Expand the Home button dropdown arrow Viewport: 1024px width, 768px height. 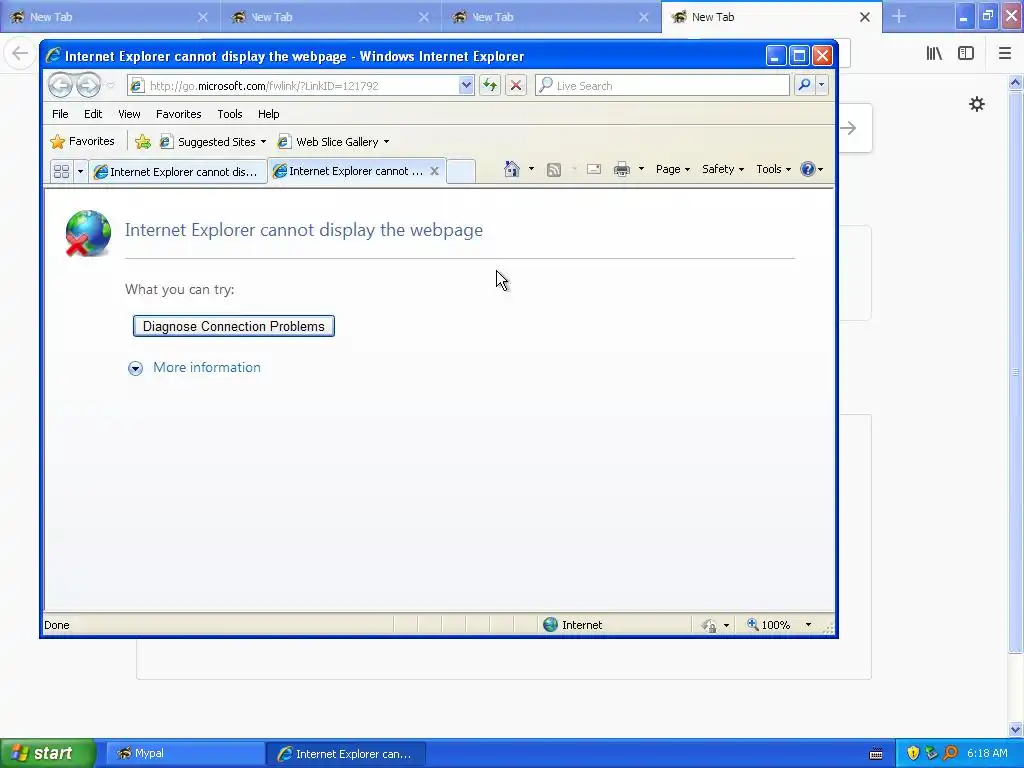[x=531, y=169]
